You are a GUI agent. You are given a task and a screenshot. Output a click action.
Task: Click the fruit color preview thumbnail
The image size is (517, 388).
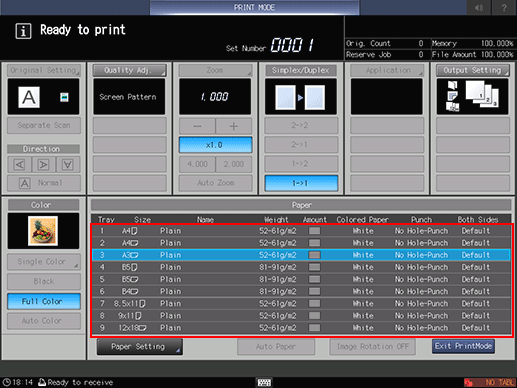tap(43, 231)
